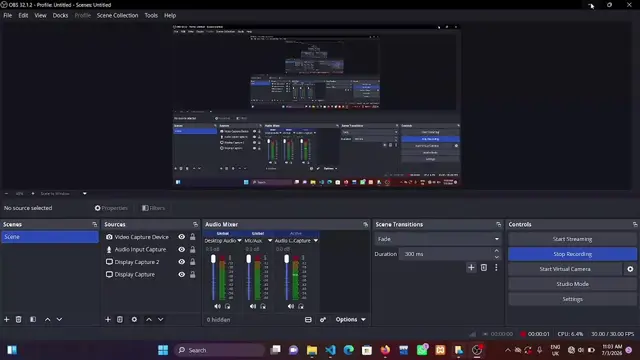Adjust the Desktop Audio volume fader
The image size is (640, 360).
pyautogui.click(x=213, y=259)
